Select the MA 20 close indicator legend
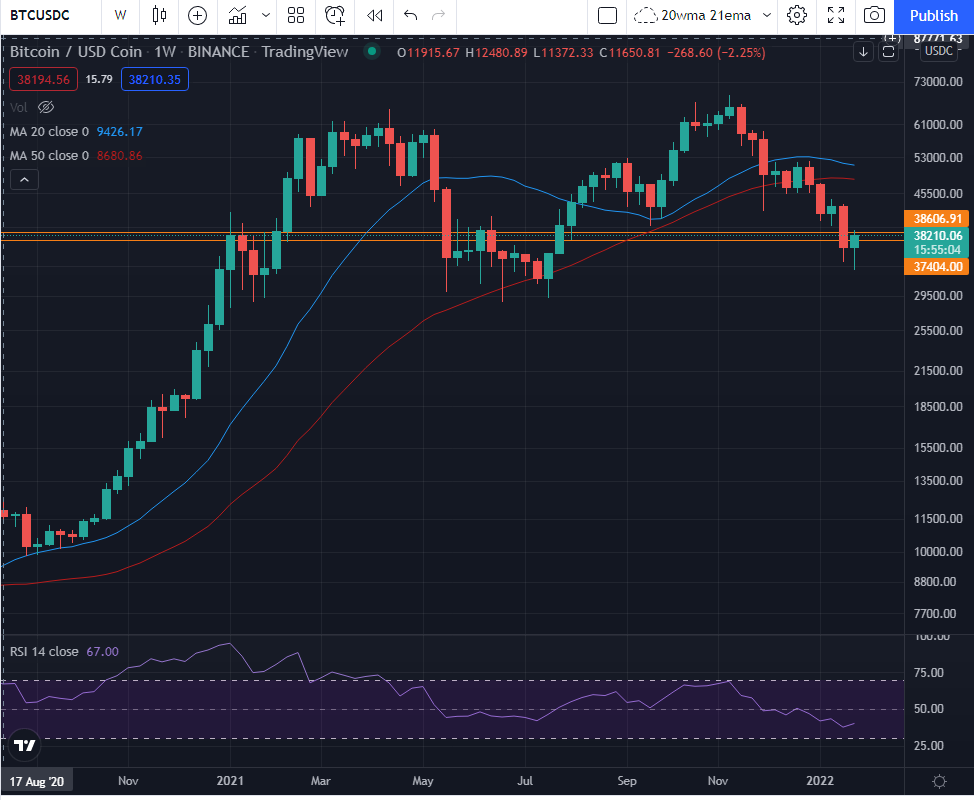The image size is (974, 800). point(49,132)
